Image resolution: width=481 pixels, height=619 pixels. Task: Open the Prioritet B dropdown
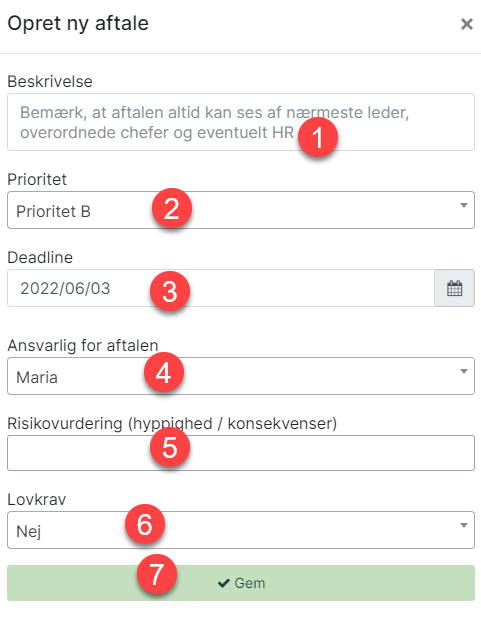click(241, 210)
